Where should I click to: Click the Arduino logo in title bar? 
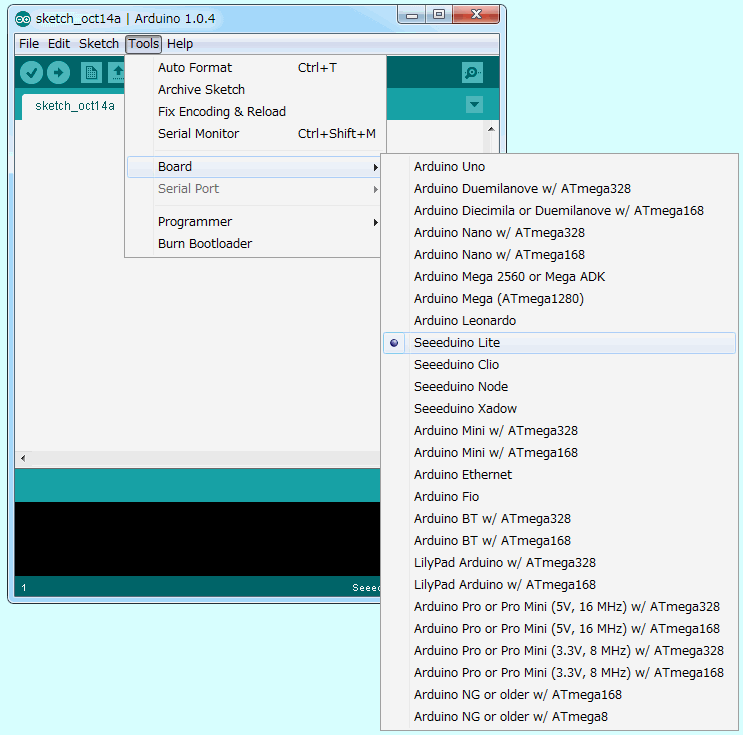pyautogui.click(x=23, y=19)
